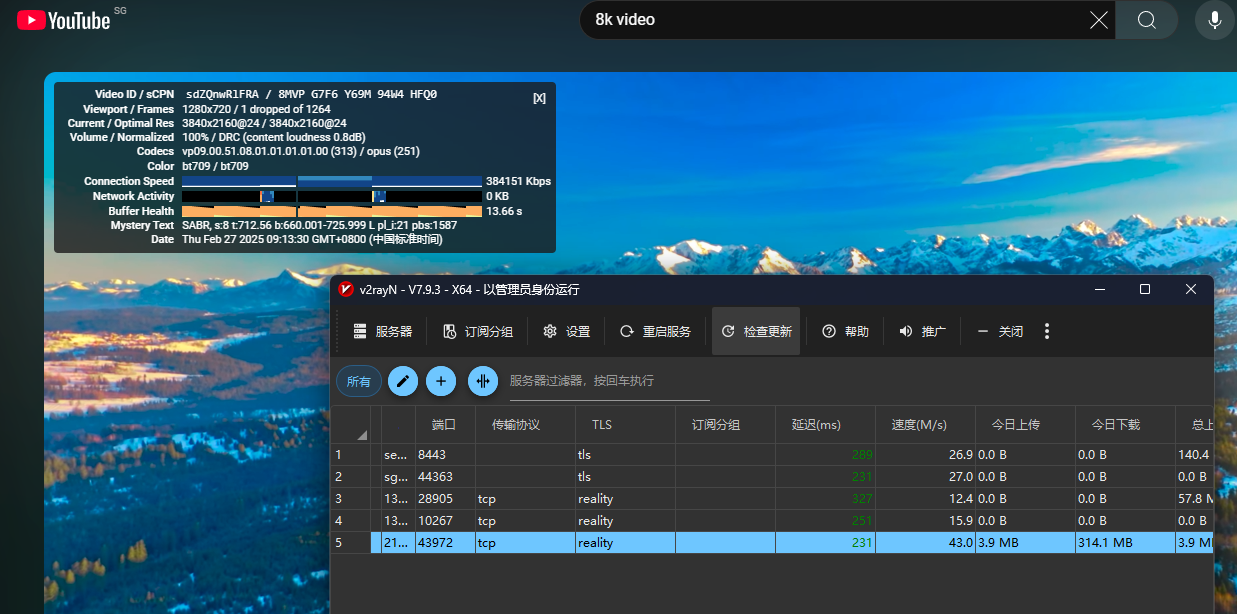
Task: Sort by the 传输协议 column header
Action: pos(525,425)
